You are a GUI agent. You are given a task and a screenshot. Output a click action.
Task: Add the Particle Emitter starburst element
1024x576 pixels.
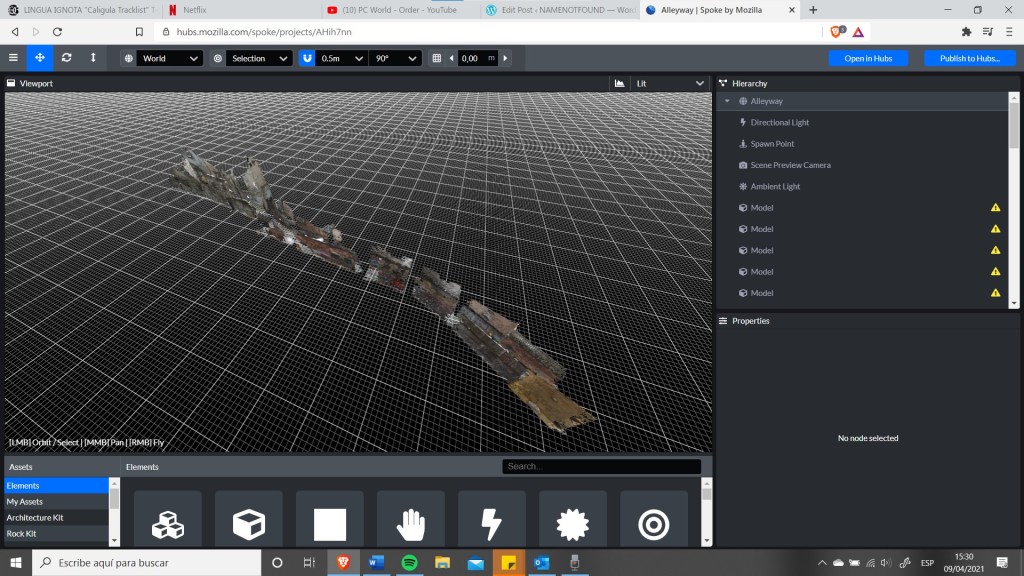click(x=572, y=523)
